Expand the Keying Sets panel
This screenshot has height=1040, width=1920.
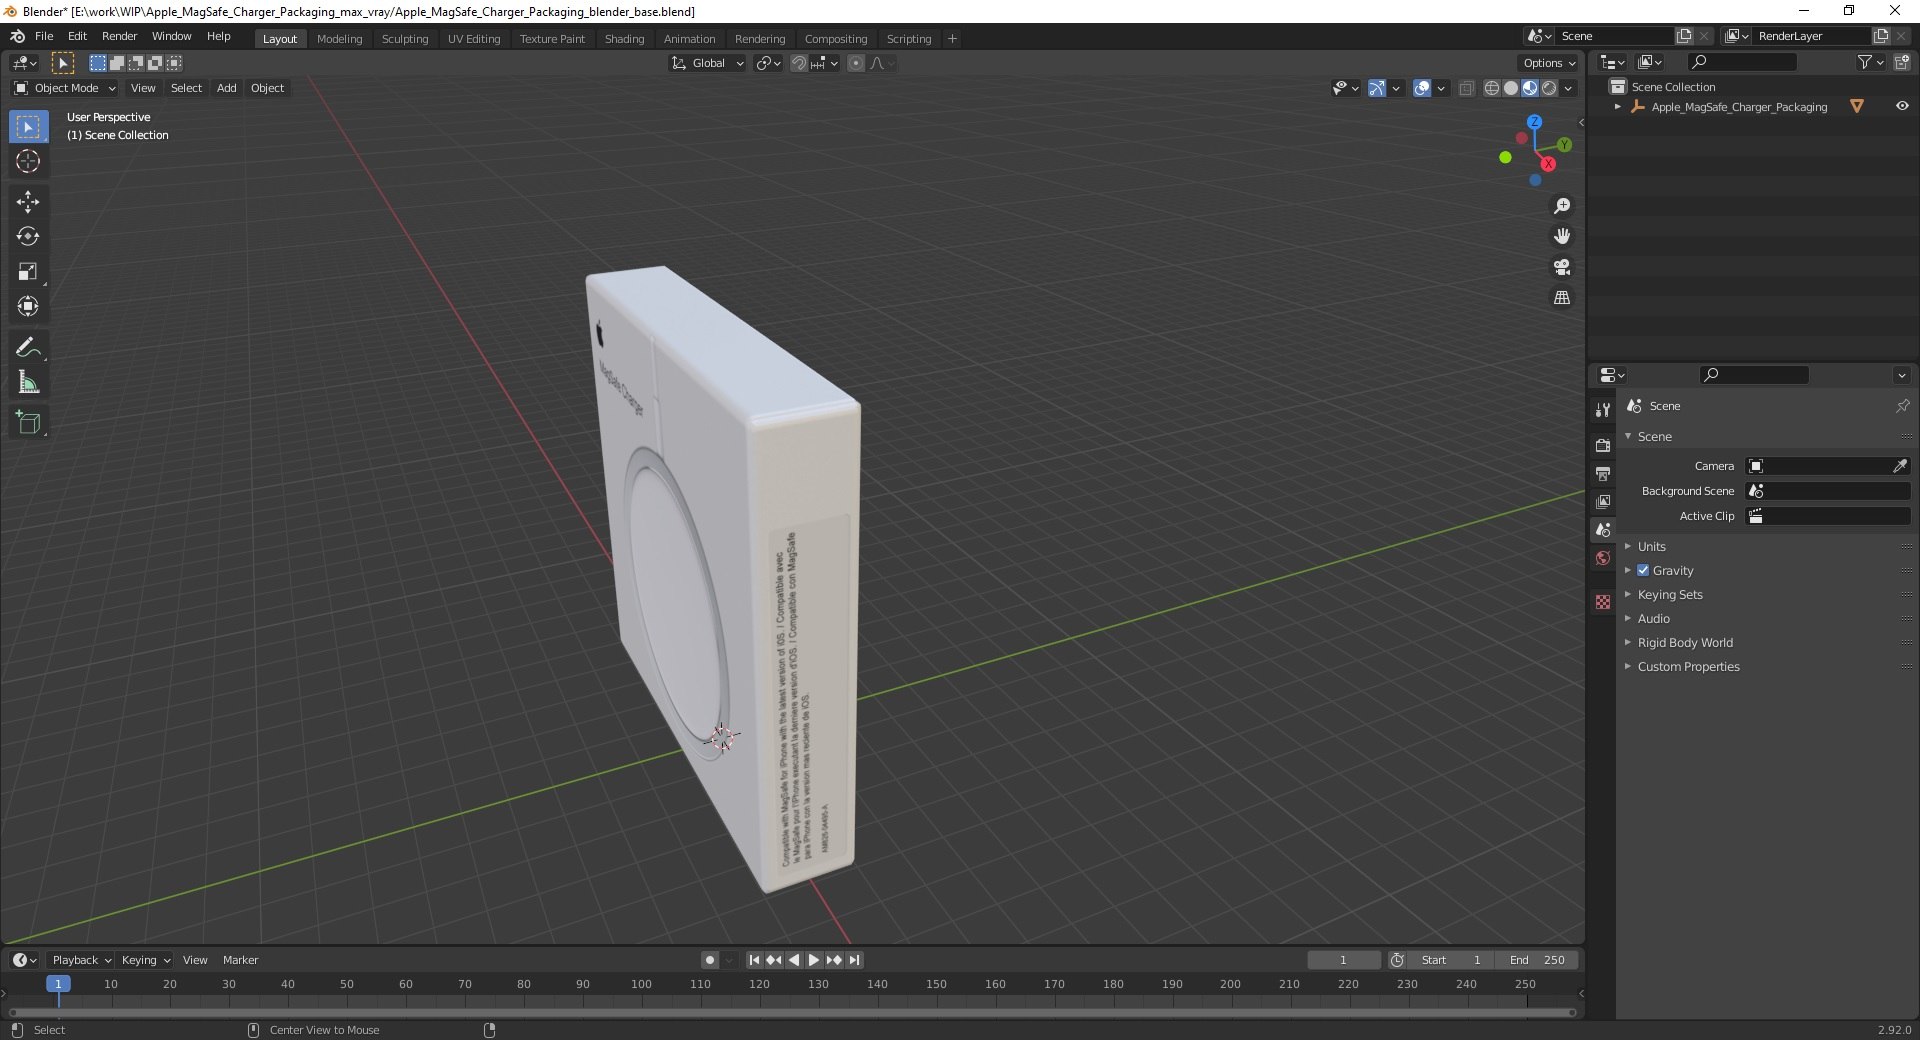[x=1669, y=594]
